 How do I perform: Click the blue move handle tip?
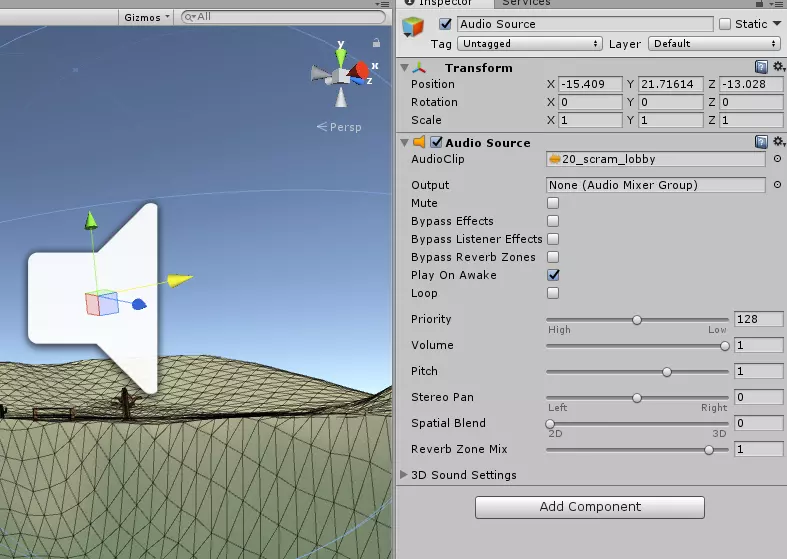pyautogui.click(x=139, y=304)
